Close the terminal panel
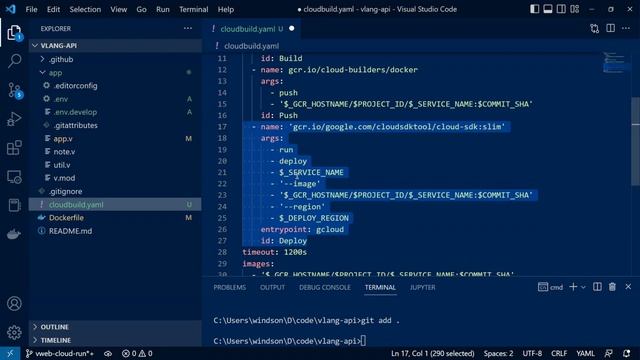640x360 pixels. [x=628, y=287]
